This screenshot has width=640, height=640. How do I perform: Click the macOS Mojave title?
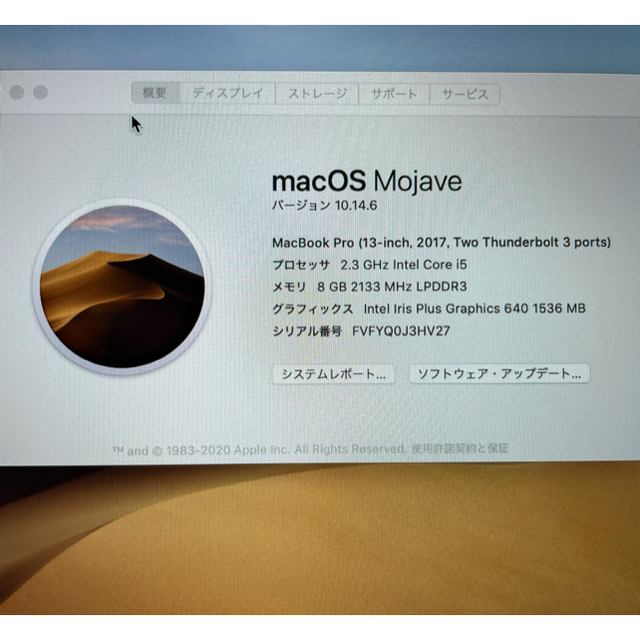(367, 181)
